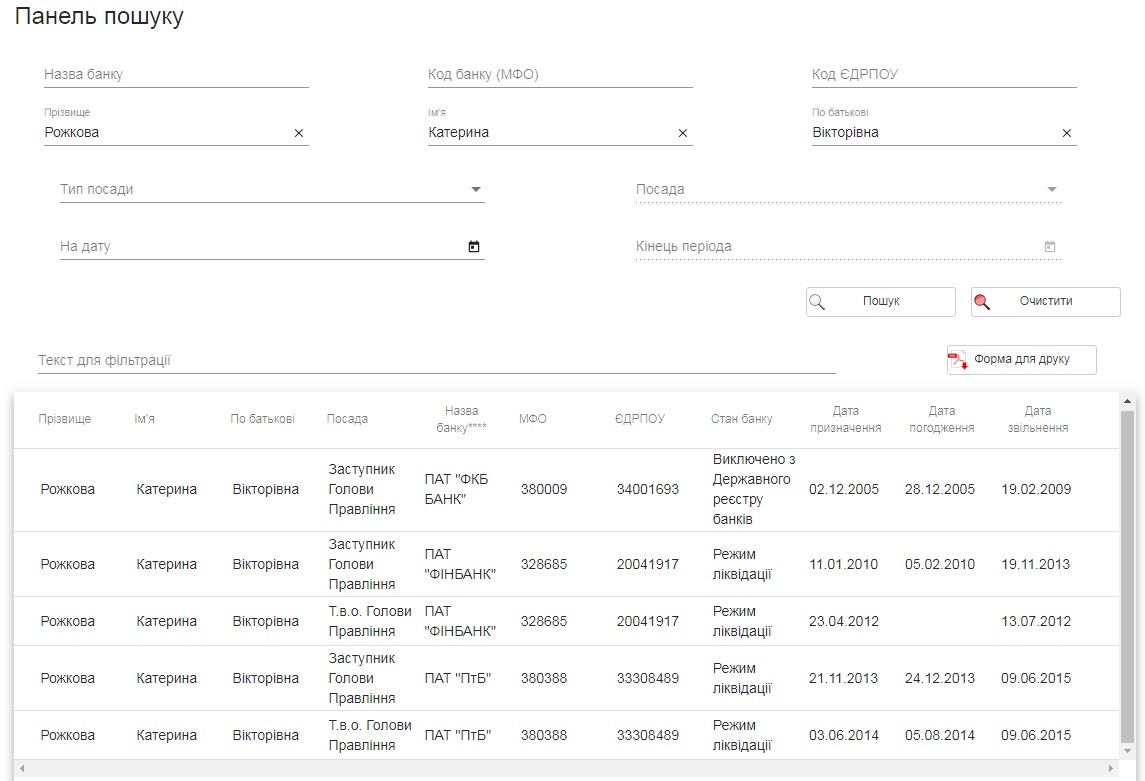Image resolution: width=1145 pixels, height=781 pixels.
Task: Click the PDF icon in Форма для друку
Action: point(958,360)
